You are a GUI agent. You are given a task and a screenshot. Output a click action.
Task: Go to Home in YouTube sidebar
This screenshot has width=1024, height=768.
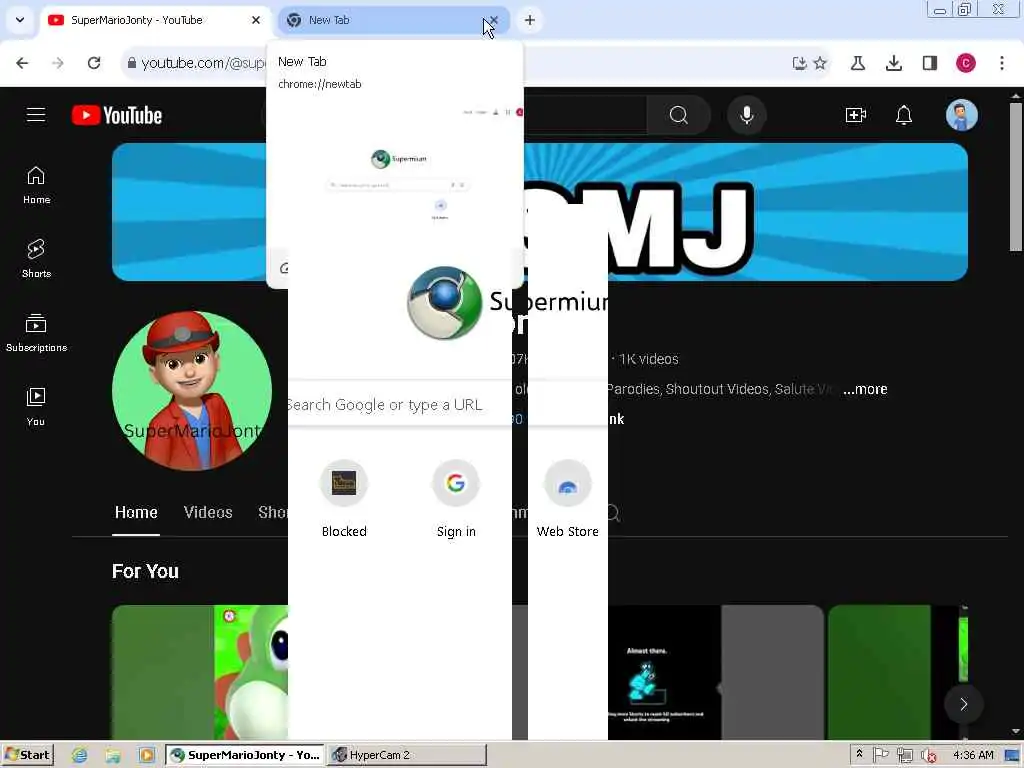coord(36,185)
